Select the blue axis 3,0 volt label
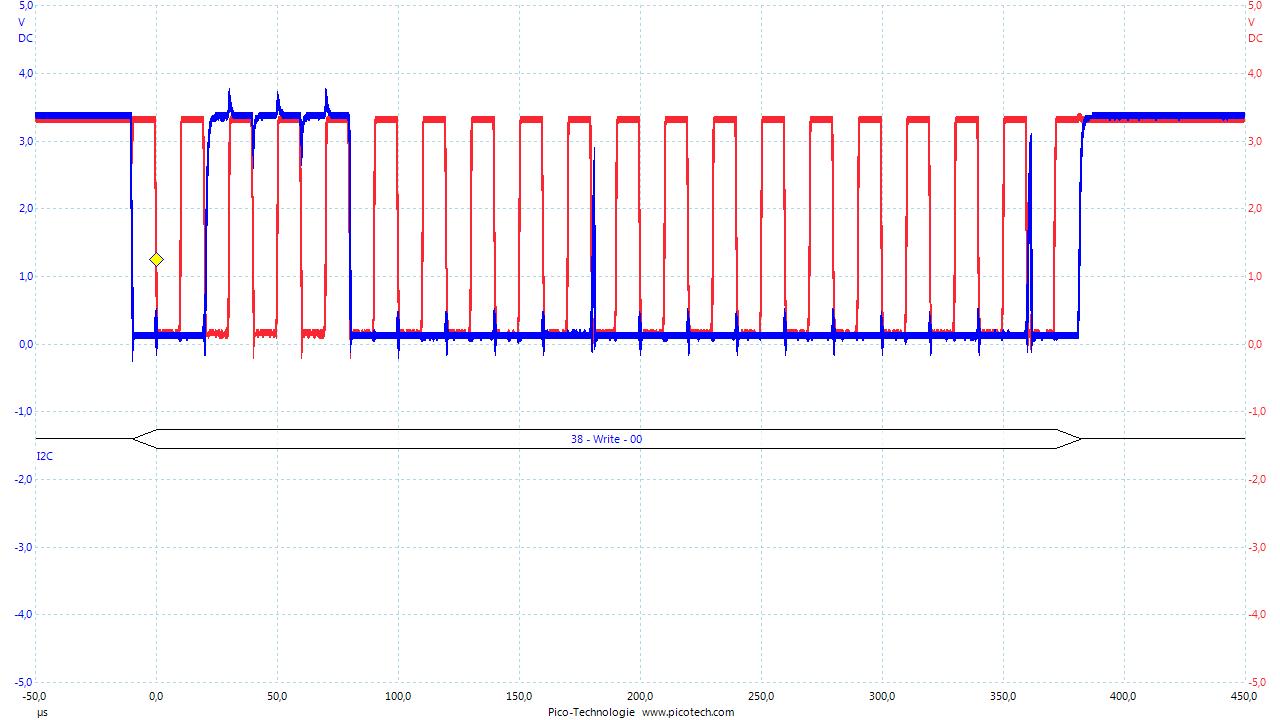This screenshot has width=1280, height=720. (26, 141)
